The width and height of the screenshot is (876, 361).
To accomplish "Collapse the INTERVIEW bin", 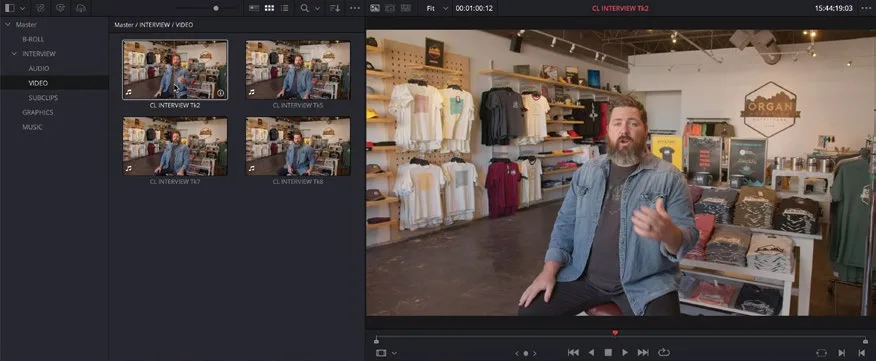I will coord(14,54).
